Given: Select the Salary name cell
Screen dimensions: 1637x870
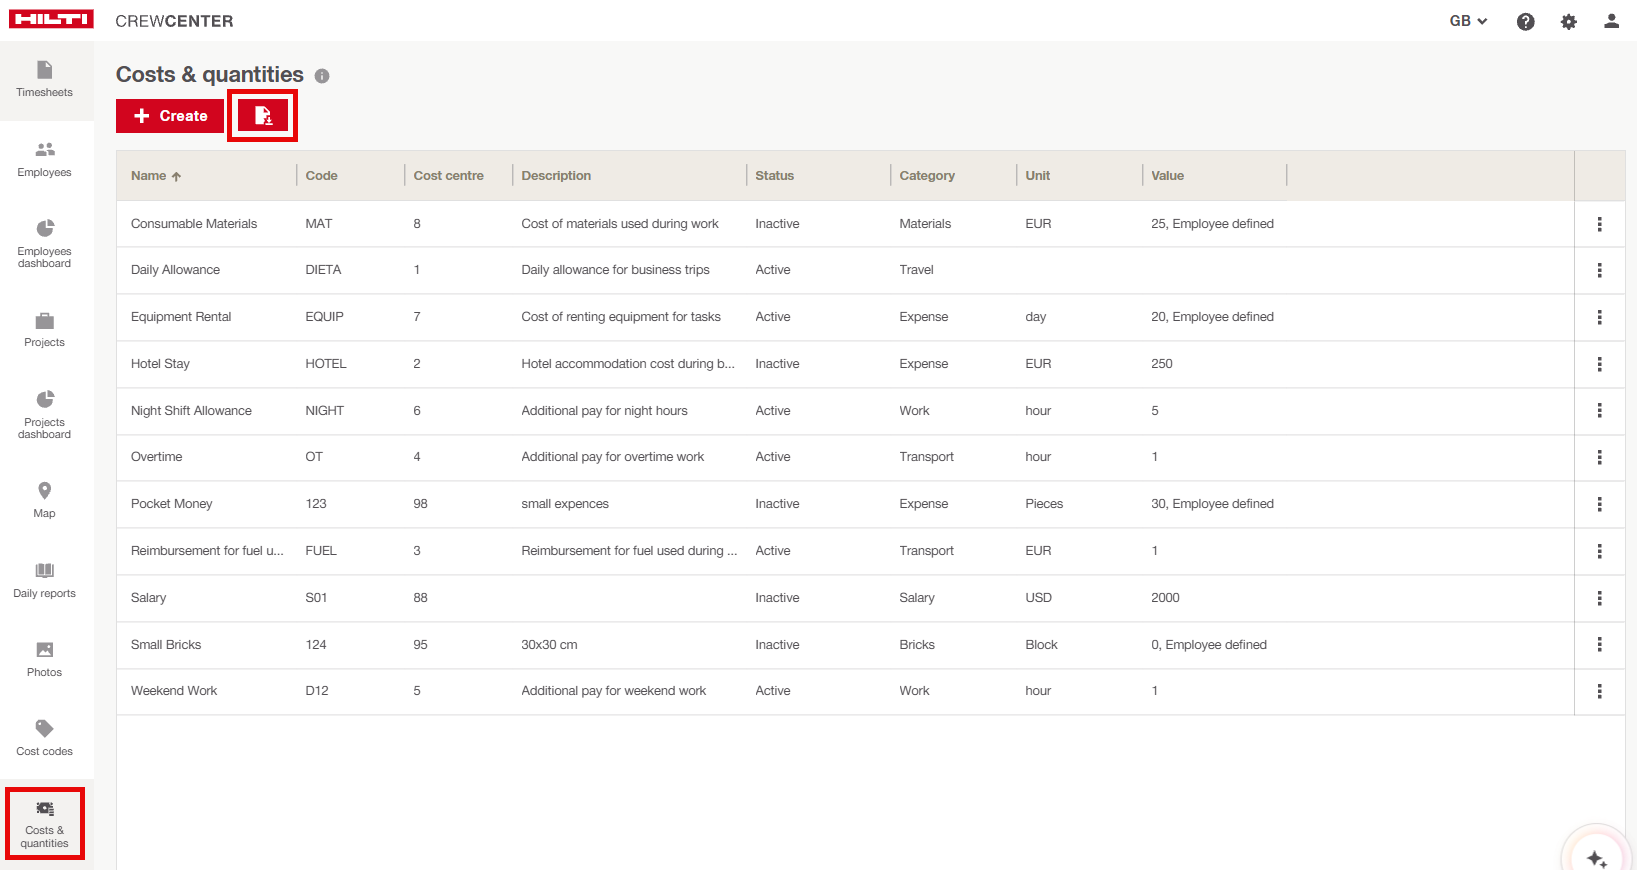Looking at the screenshot, I should 149,598.
